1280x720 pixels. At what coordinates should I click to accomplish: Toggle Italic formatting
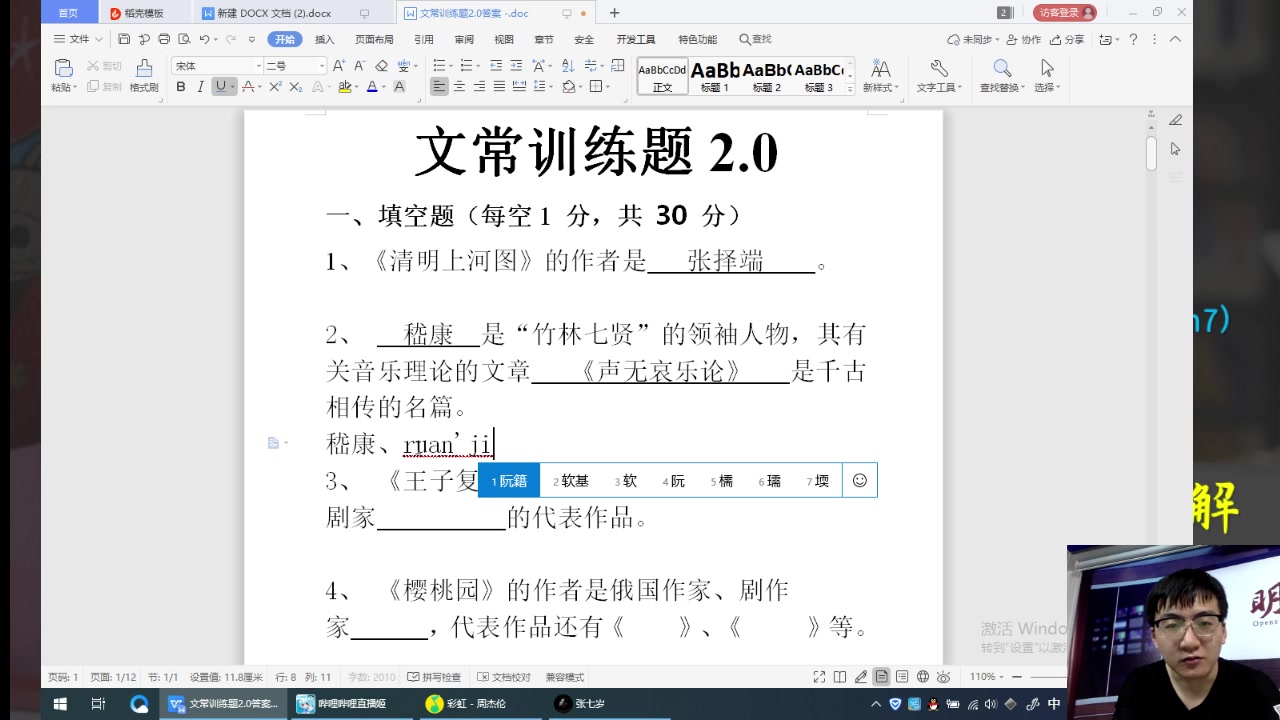200,87
